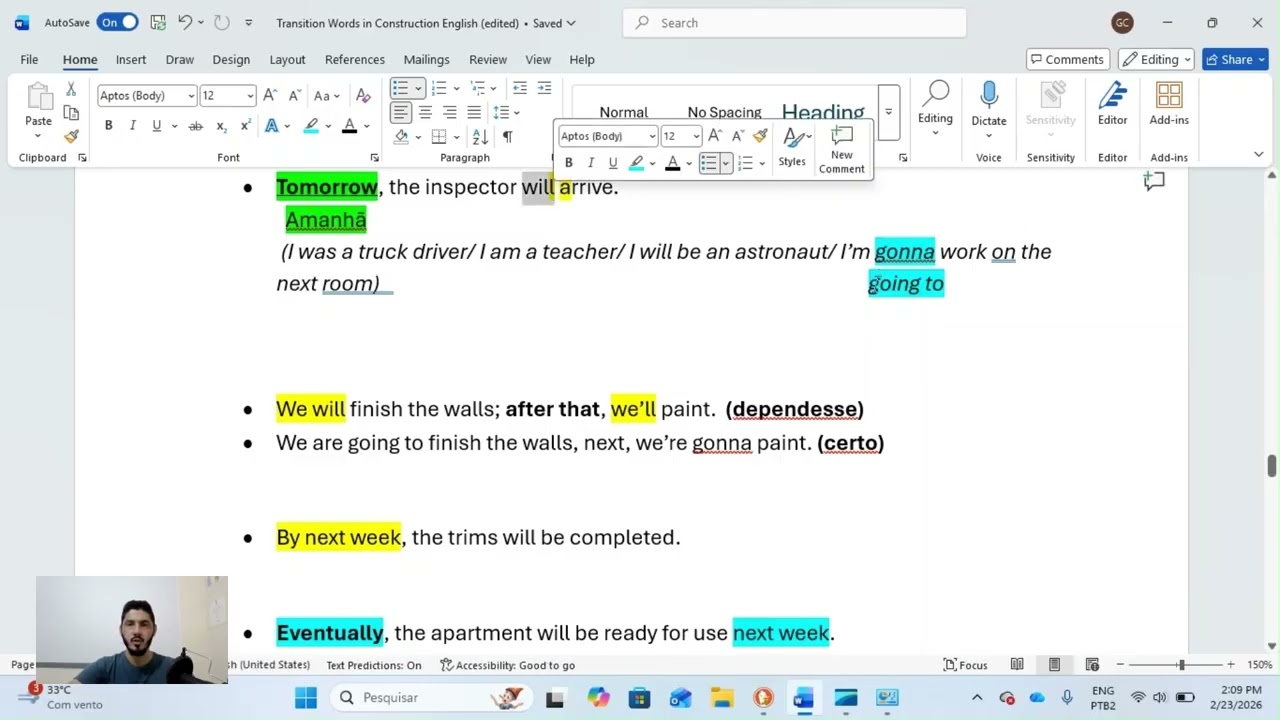Expand line spacing options
The image size is (1280, 720).
504,112
